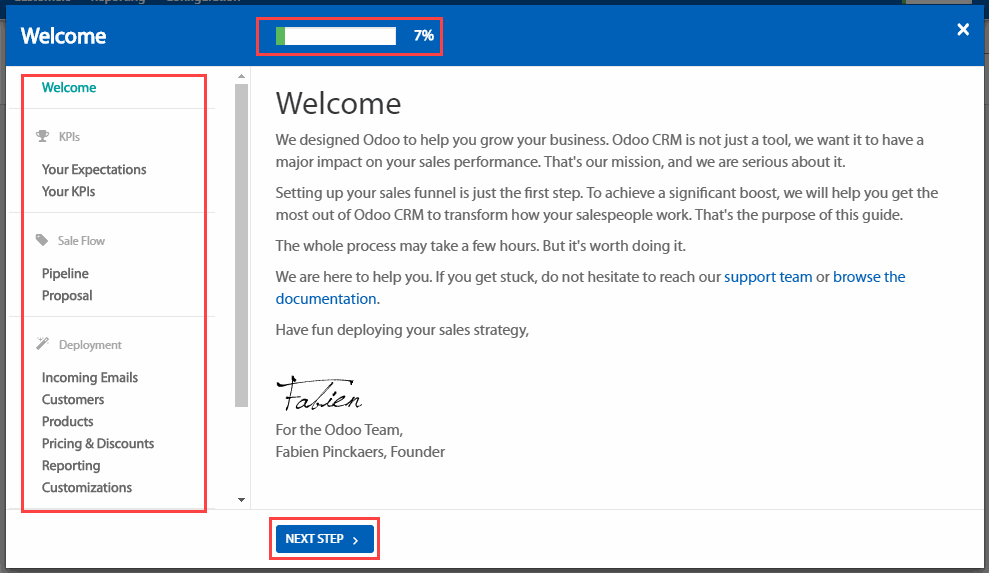Image resolution: width=989 pixels, height=573 pixels.
Task: Open the support team link
Action: (x=768, y=277)
